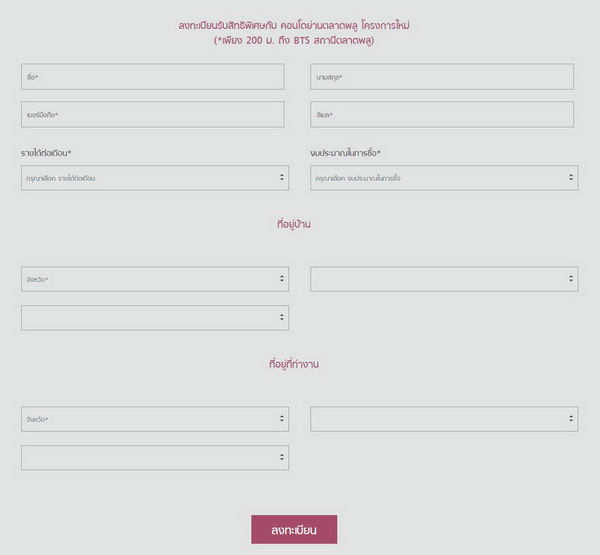600x555 pixels.
Task: Focus the นามสกุล (last name) input field
Action: [x=442, y=77]
